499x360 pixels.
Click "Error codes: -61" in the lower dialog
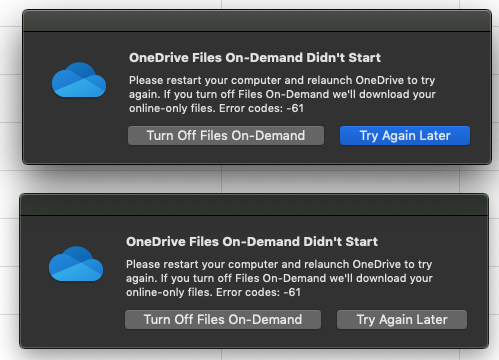[x=258, y=292]
